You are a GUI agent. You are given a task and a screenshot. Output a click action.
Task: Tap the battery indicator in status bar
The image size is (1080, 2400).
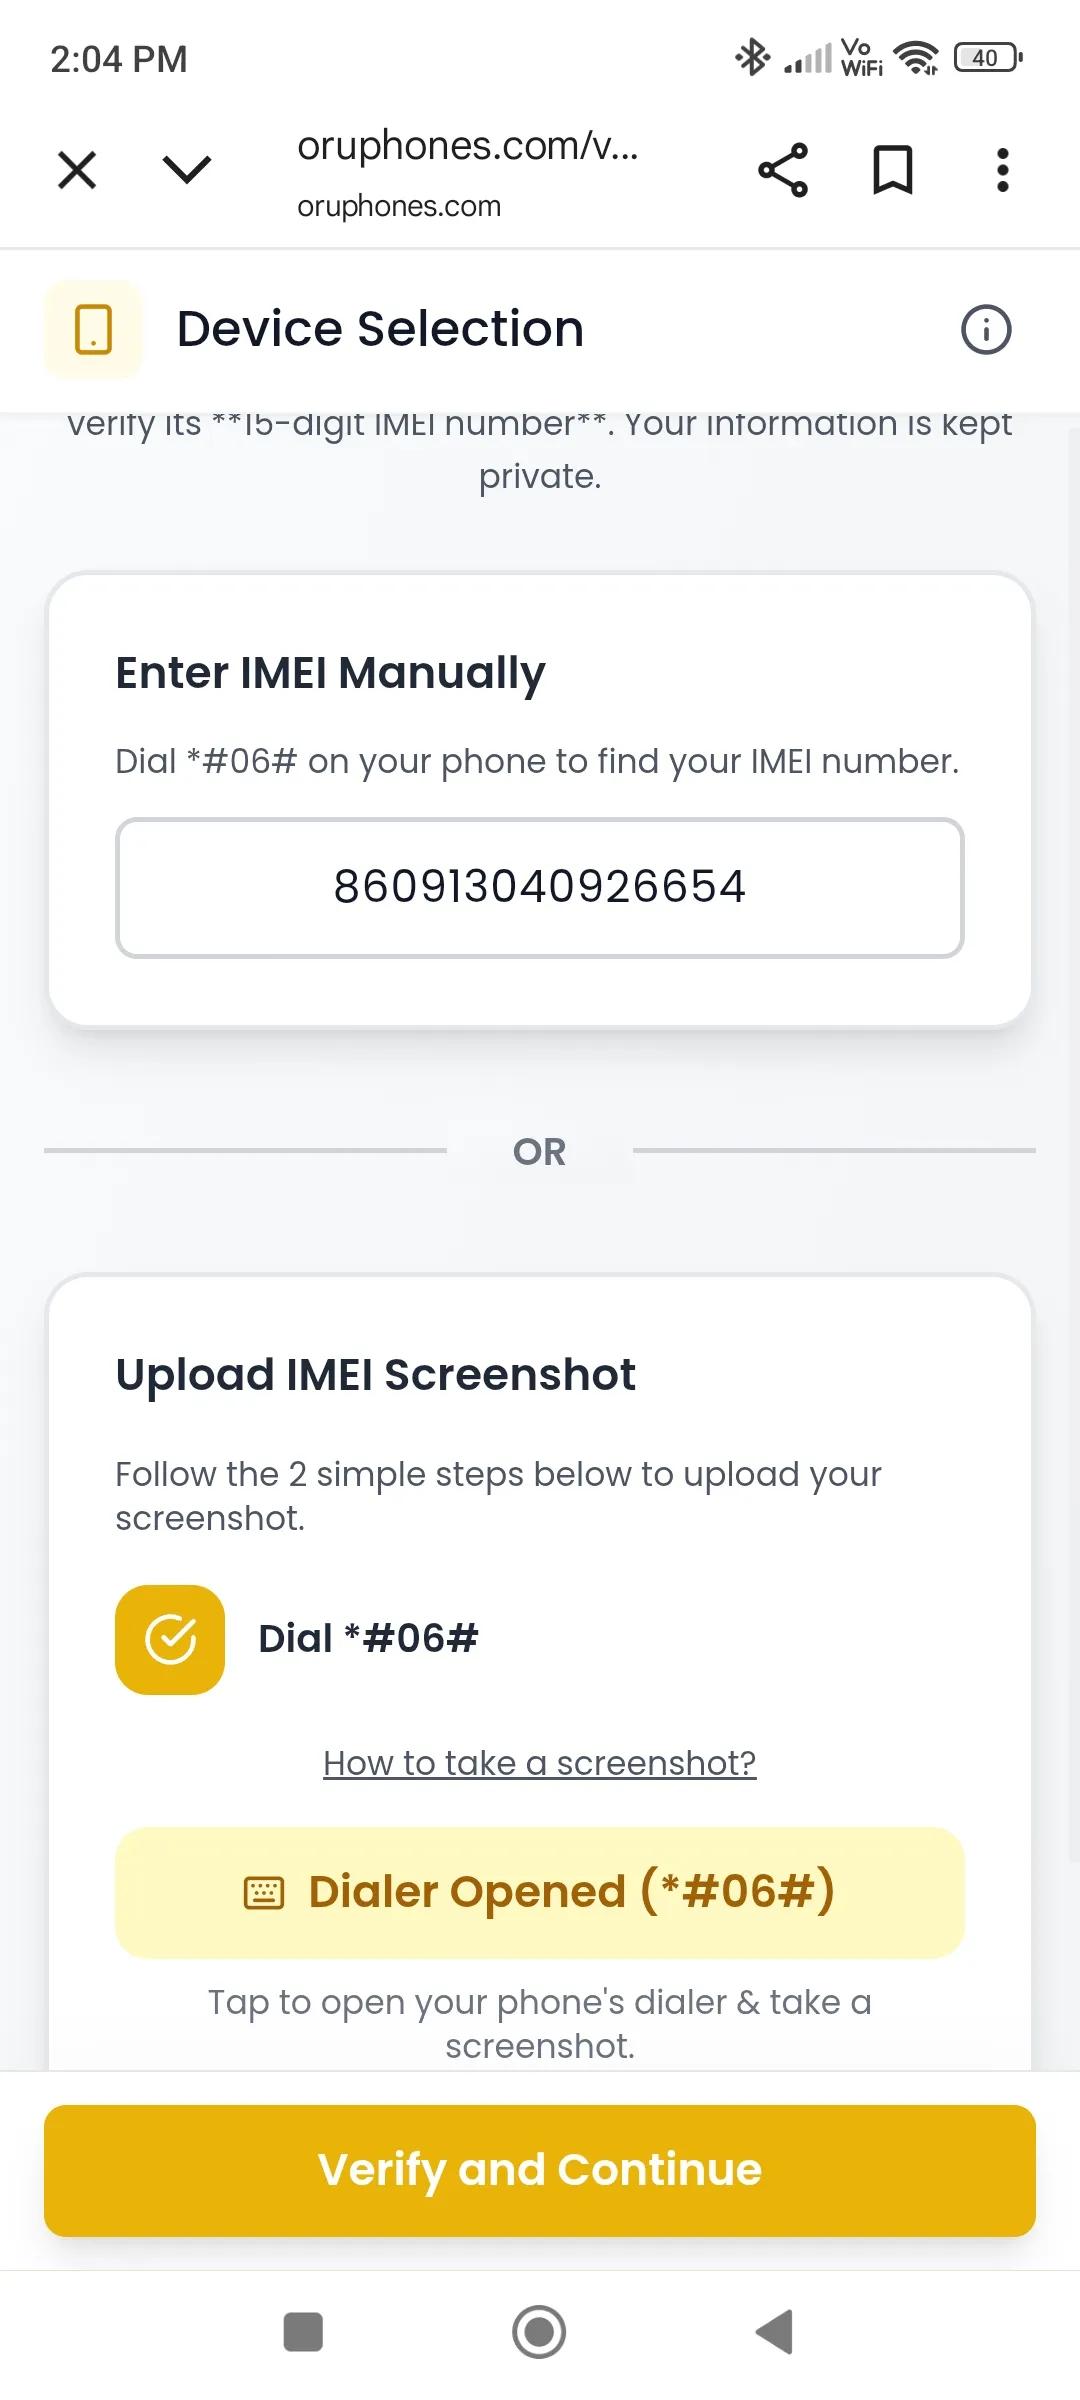click(988, 58)
